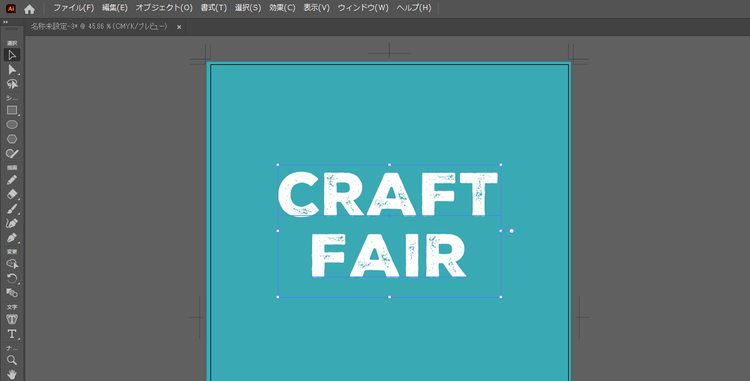This screenshot has width=750, height=381.
Task: Select the Hand tool
Action: point(12,374)
